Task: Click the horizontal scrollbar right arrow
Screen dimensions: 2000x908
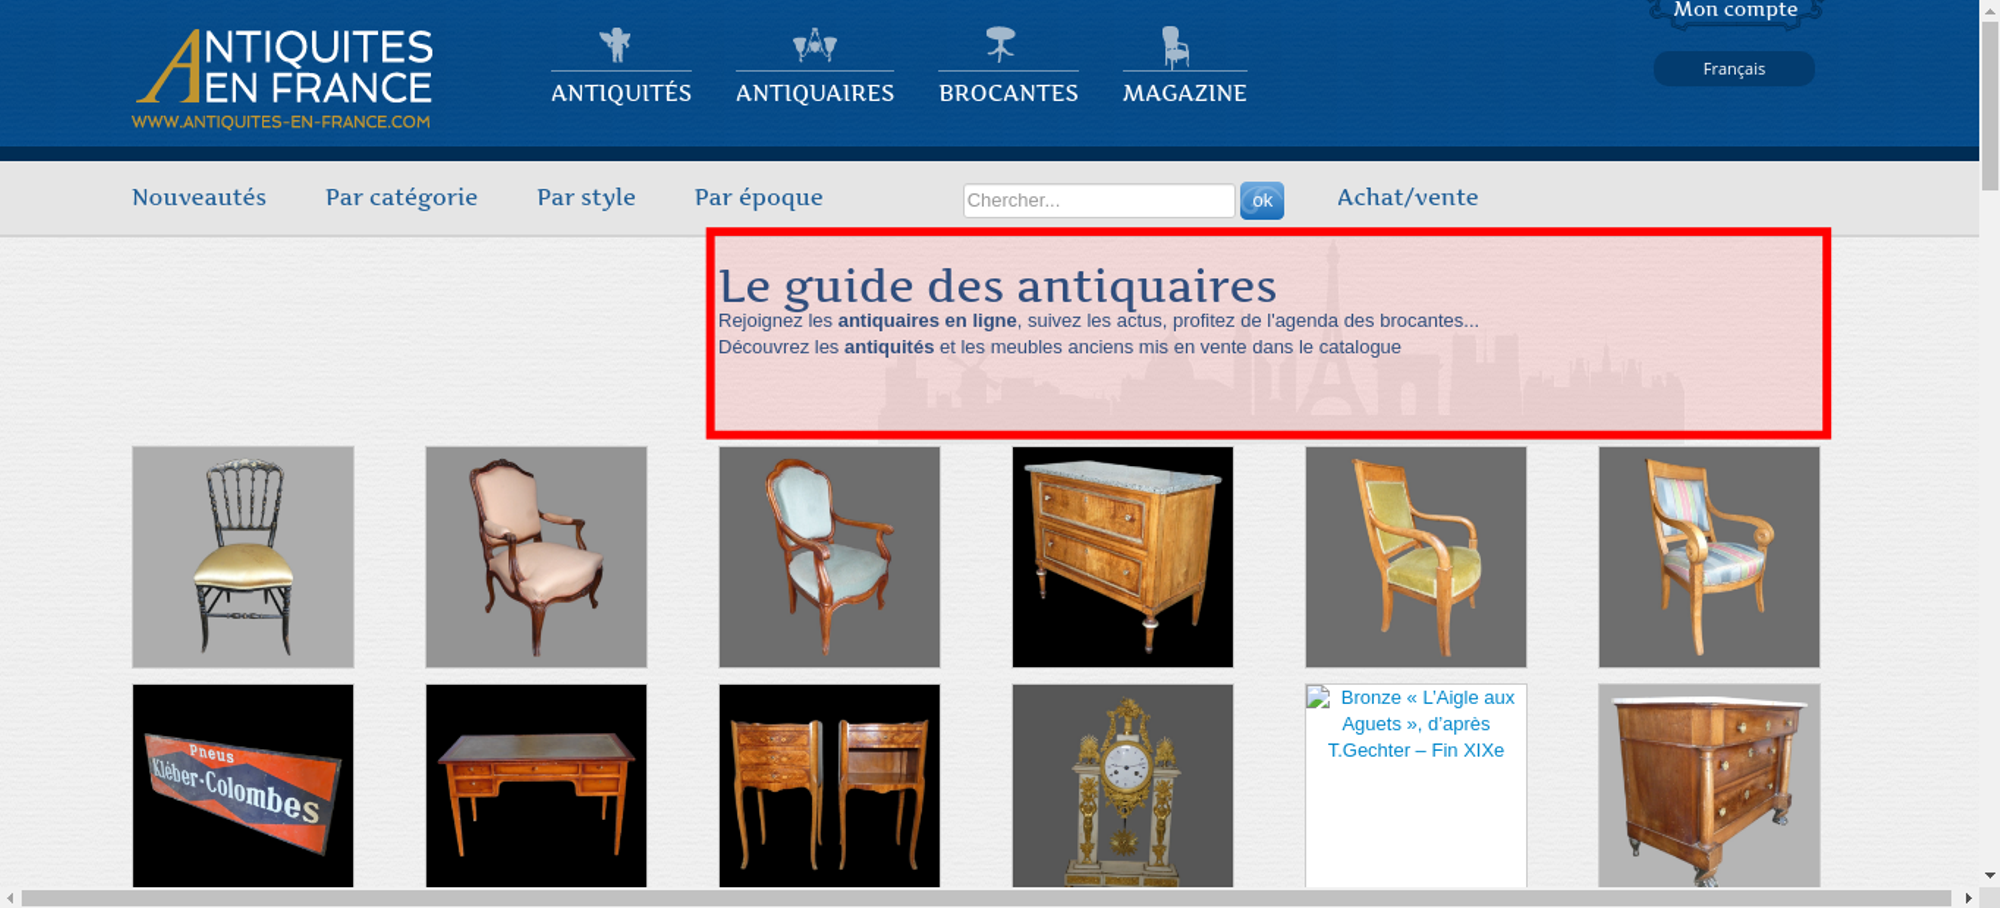Action: [x=1968, y=898]
